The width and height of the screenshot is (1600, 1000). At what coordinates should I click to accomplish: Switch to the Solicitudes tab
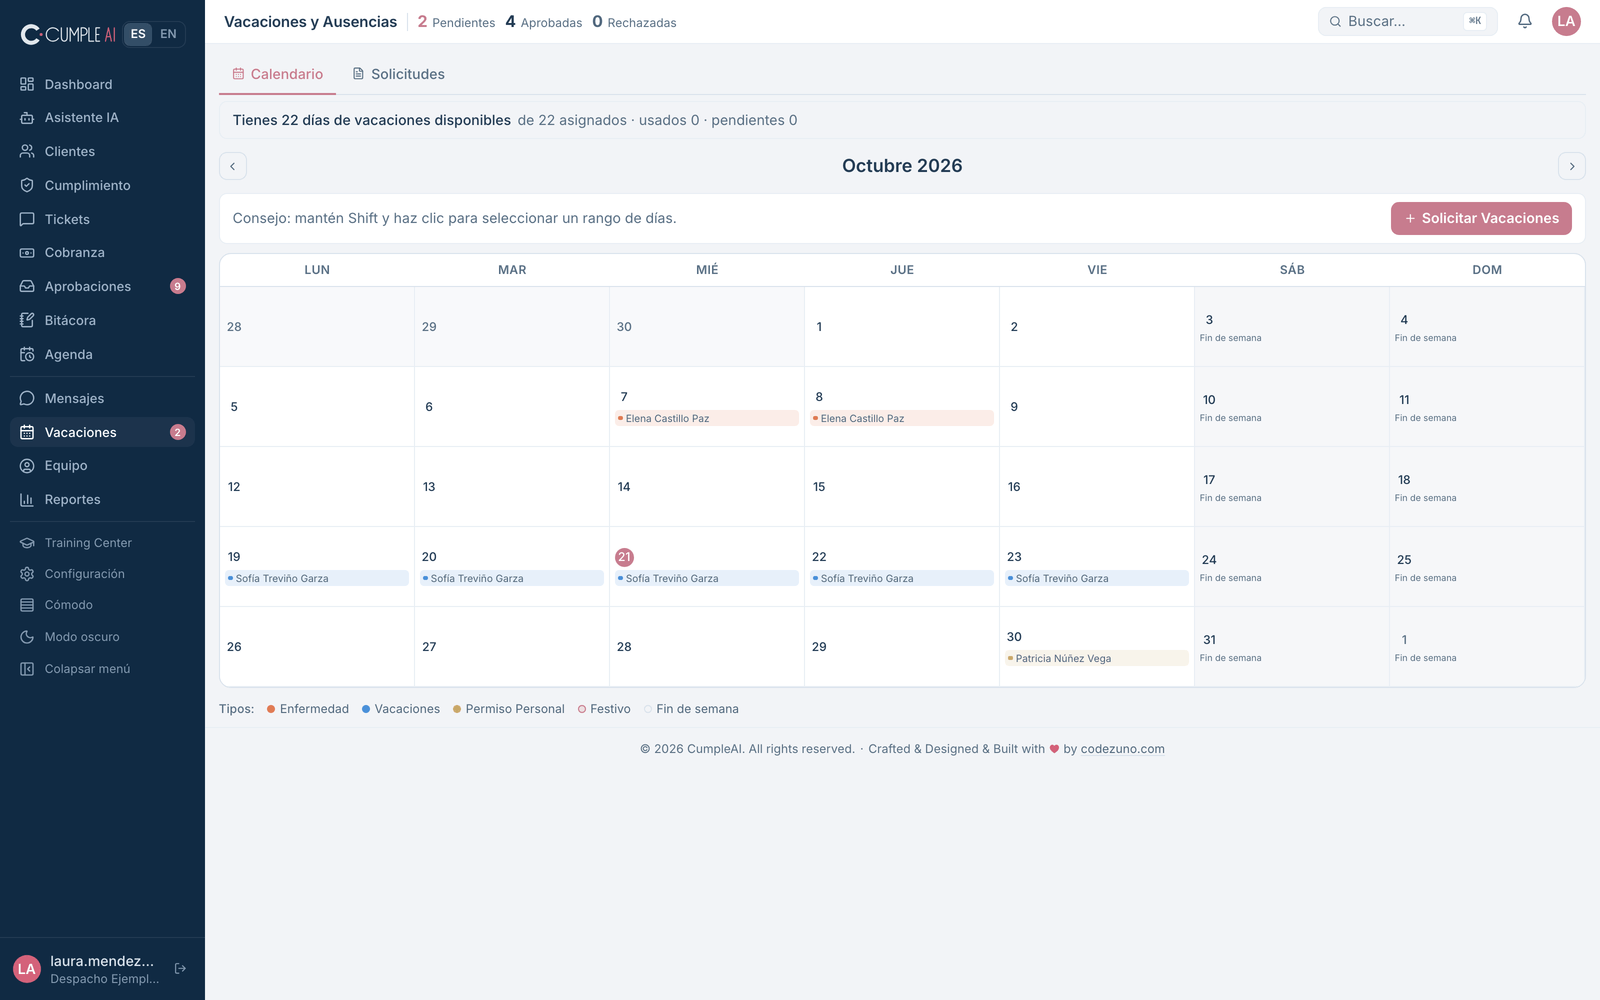(398, 74)
